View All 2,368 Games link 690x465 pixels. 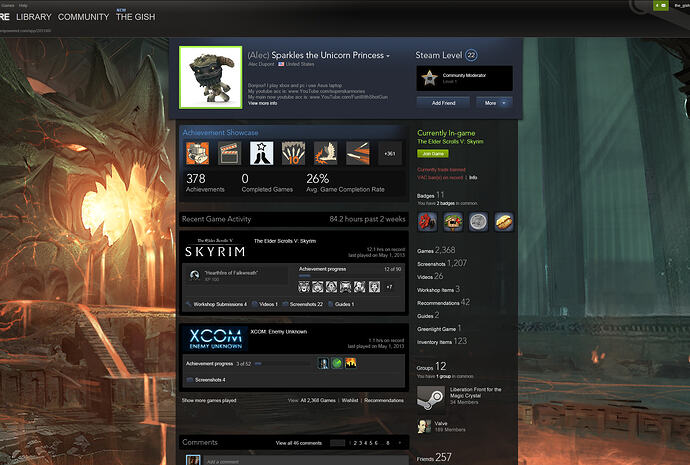pyautogui.click(x=318, y=400)
